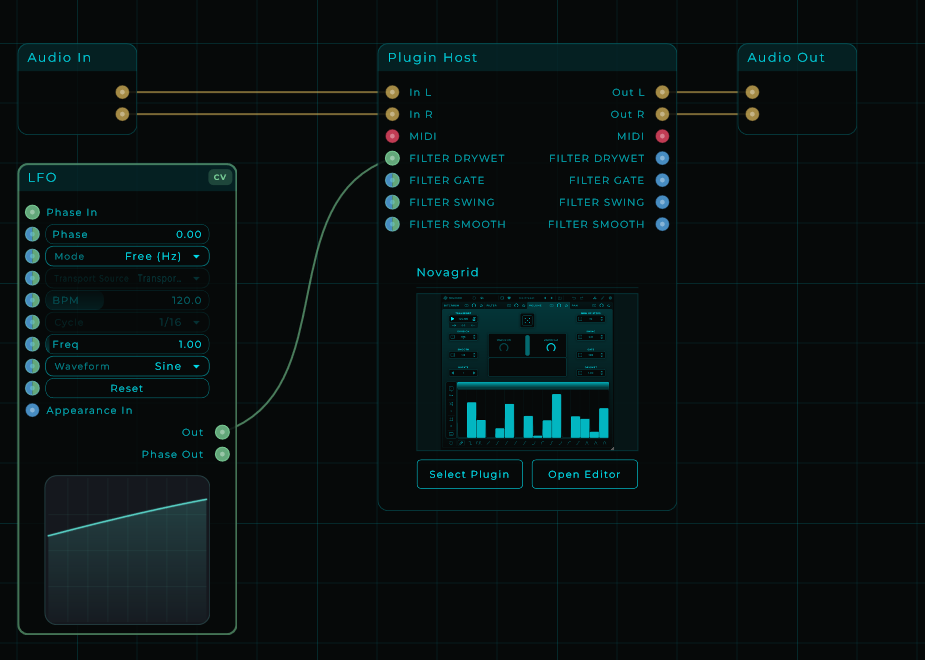Open the Transport Source dropdown
925x660 pixels.
[127, 278]
